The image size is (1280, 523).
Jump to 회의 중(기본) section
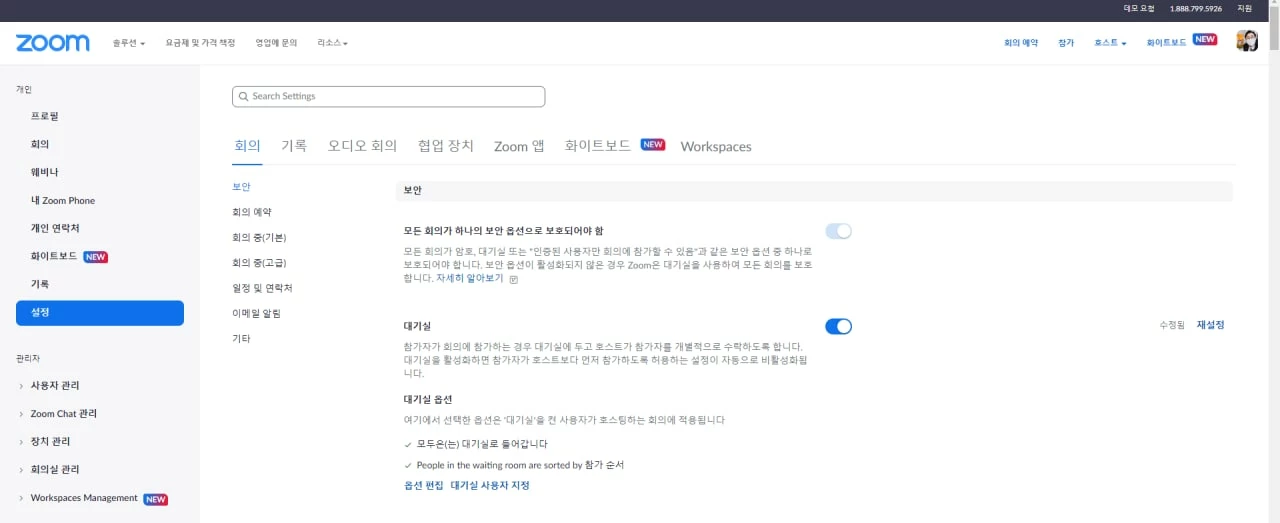pos(260,238)
